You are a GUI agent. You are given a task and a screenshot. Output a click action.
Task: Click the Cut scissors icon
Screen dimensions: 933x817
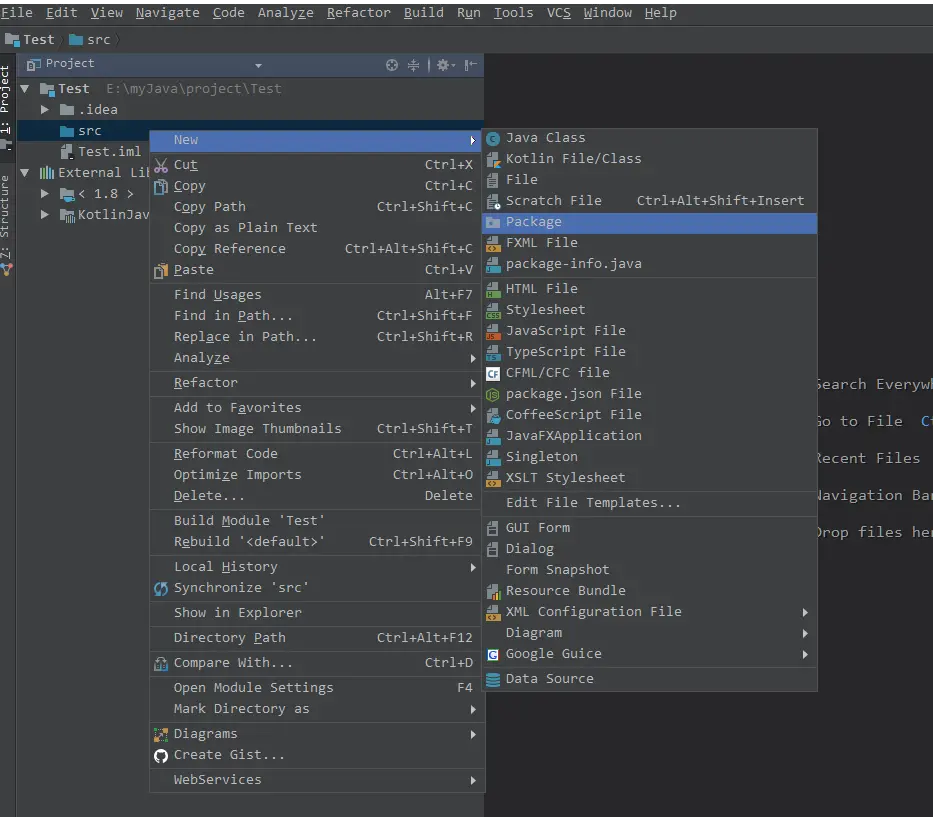(161, 165)
